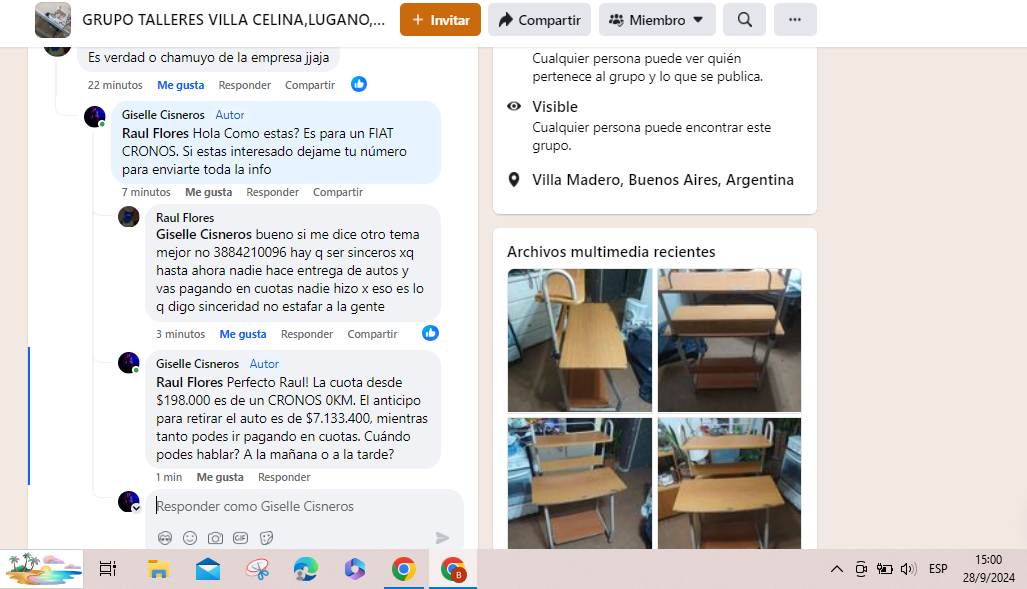Attach a photo with the camera icon
The height and width of the screenshot is (589, 1027).
pos(215,538)
